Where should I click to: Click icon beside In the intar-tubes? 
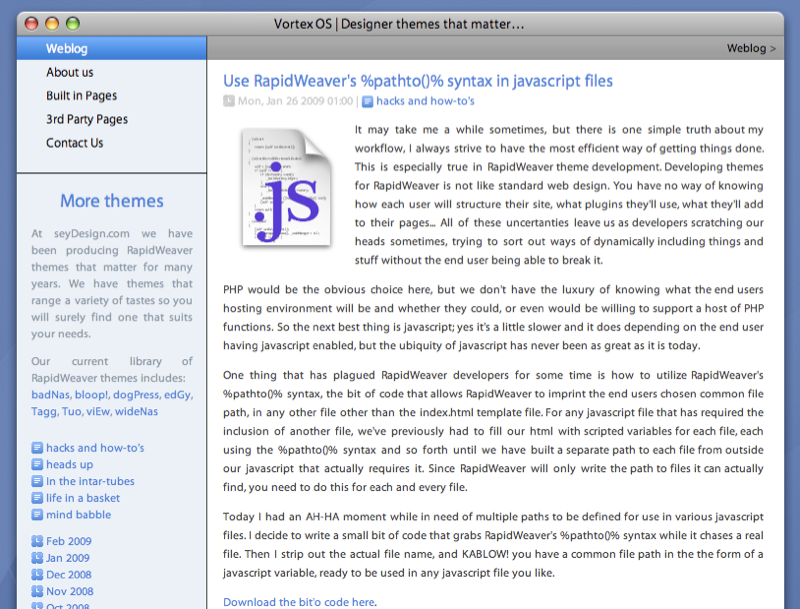point(37,482)
